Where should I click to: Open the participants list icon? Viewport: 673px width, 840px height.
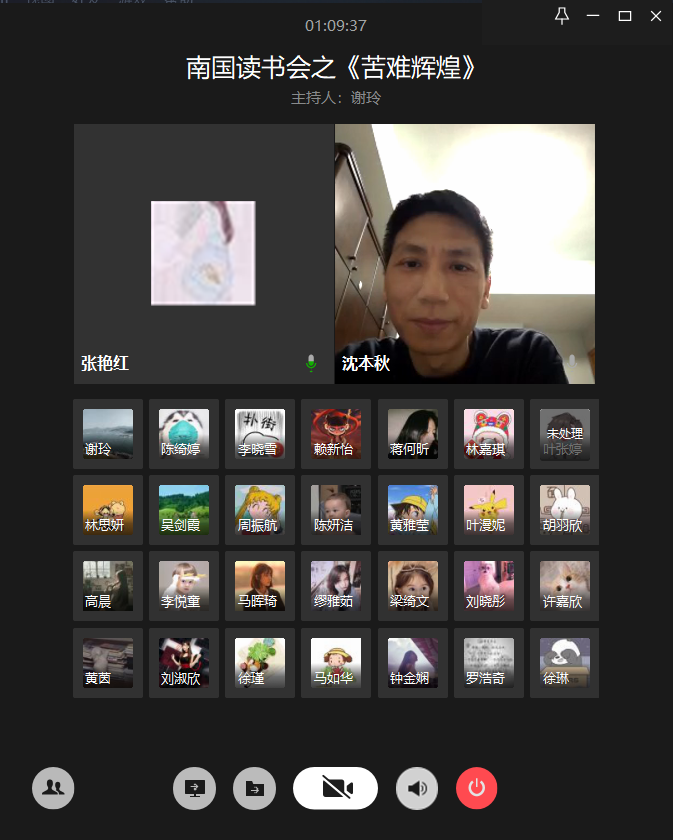point(53,788)
